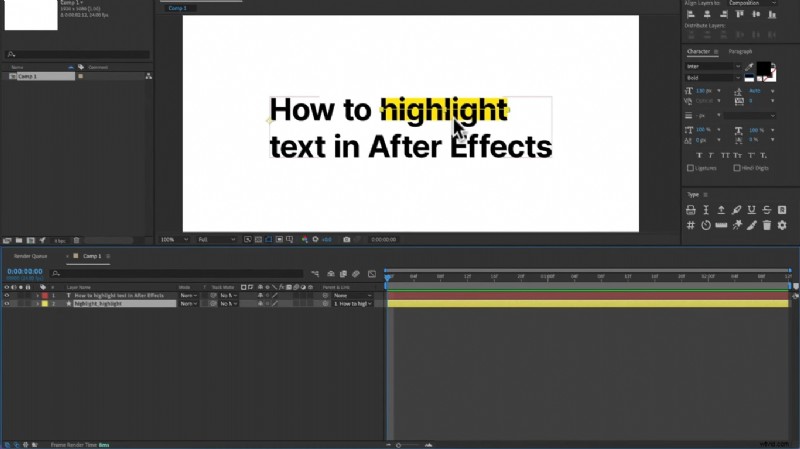The height and width of the screenshot is (449, 800).
Task: Open Align Layers to Composition dropdown
Action: click(x=752, y=3)
